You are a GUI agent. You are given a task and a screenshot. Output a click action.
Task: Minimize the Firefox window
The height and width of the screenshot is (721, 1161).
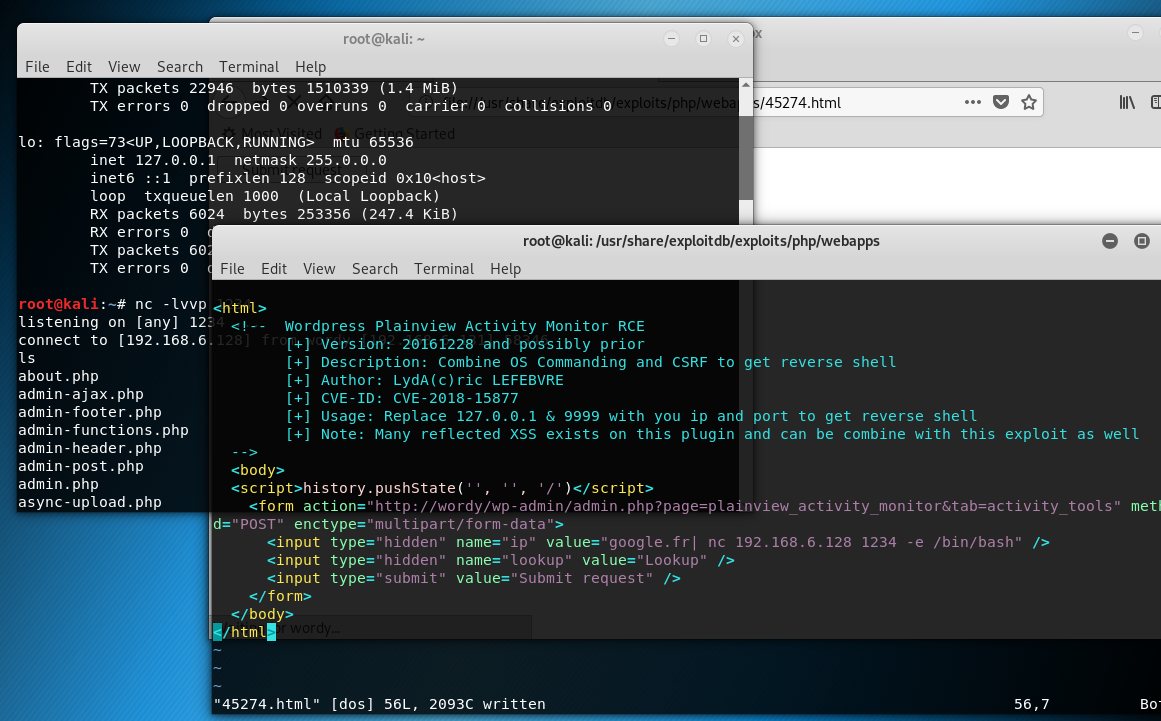pyautogui.click(x=1135, y=32)
